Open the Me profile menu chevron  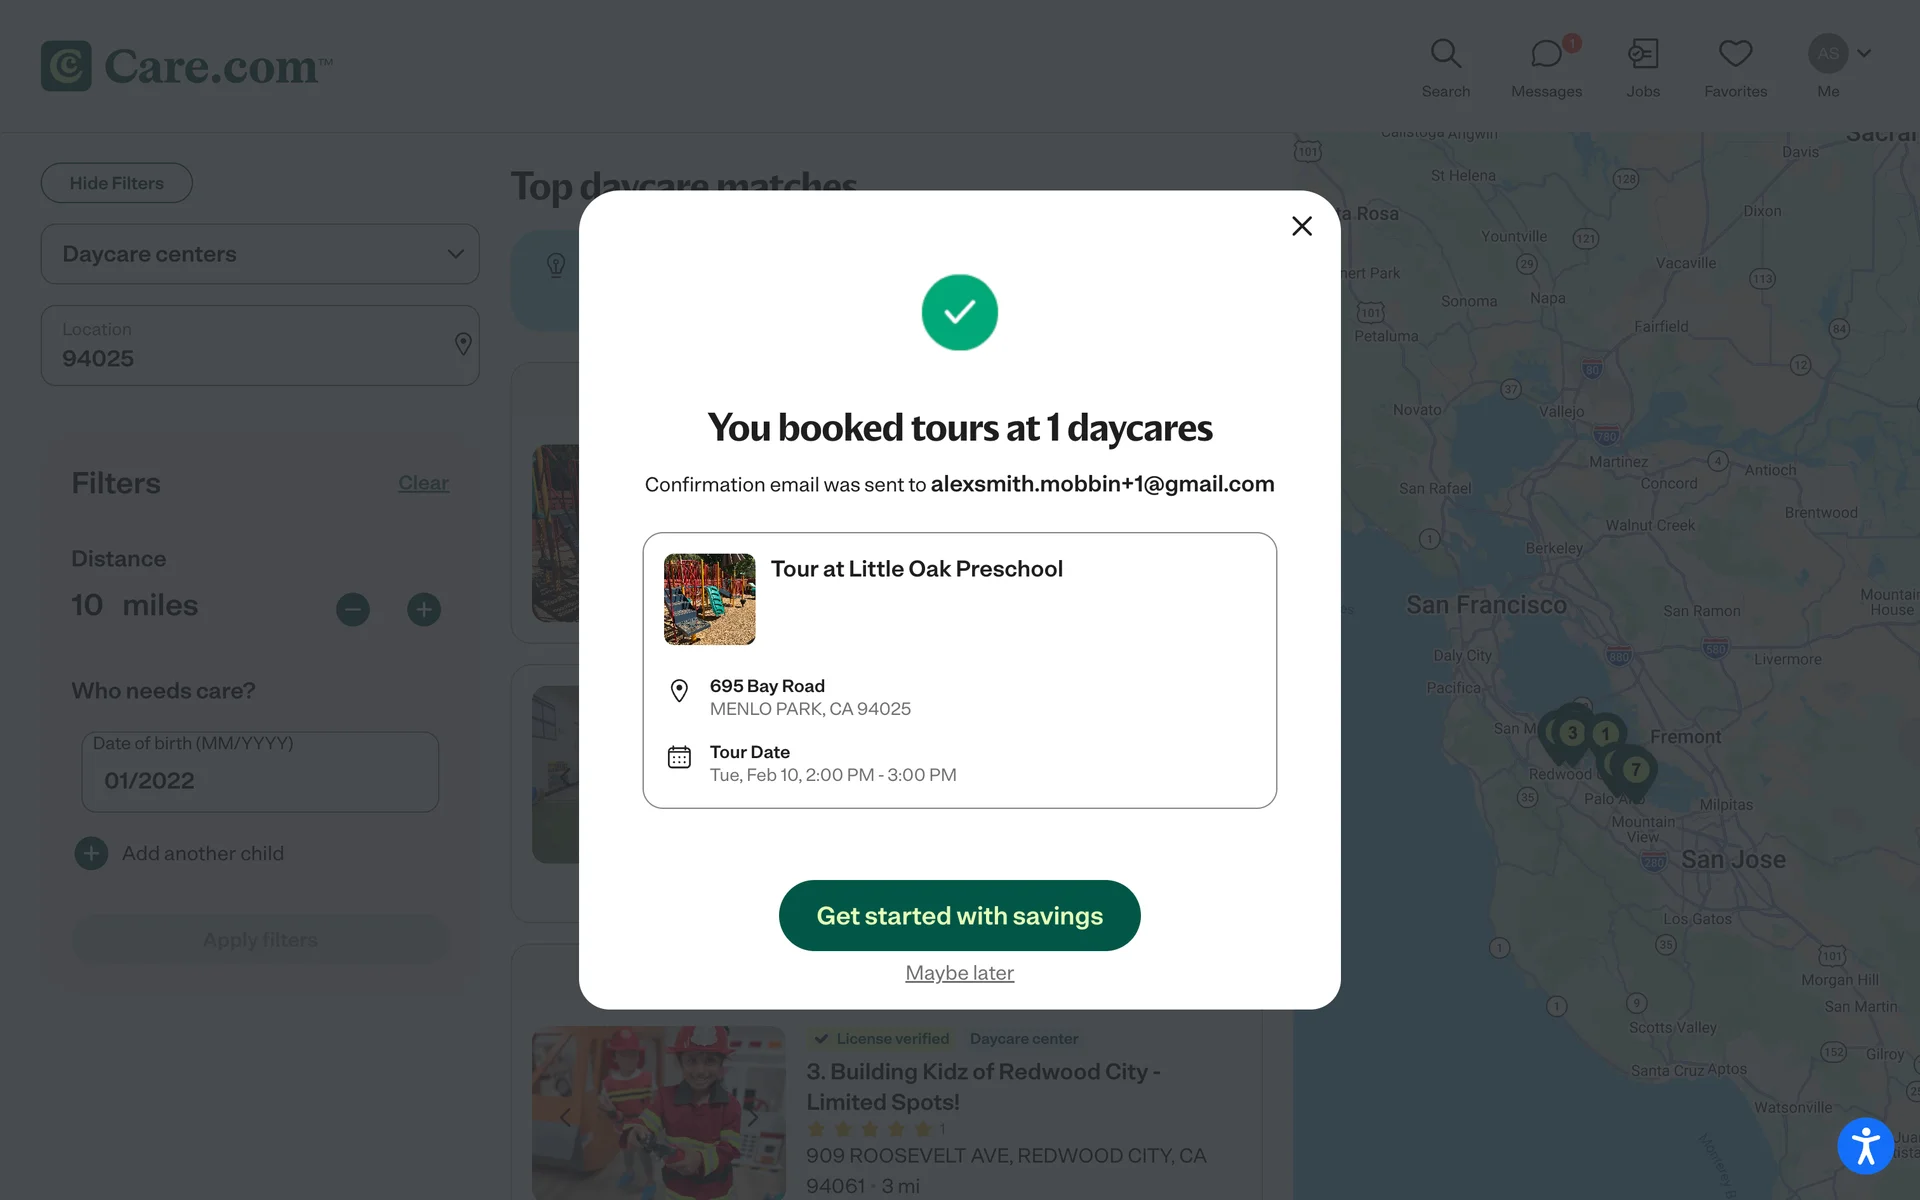pos(1864,53)
